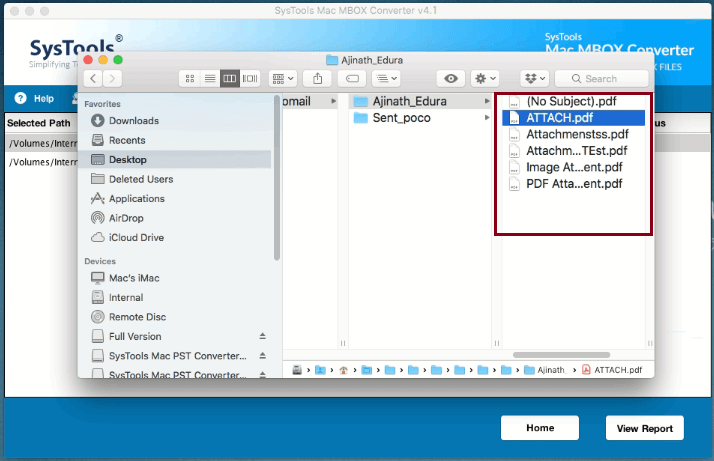Open the Action gear dropdown
The height and width of the screenshot is (461, 714).
(485, 79)
